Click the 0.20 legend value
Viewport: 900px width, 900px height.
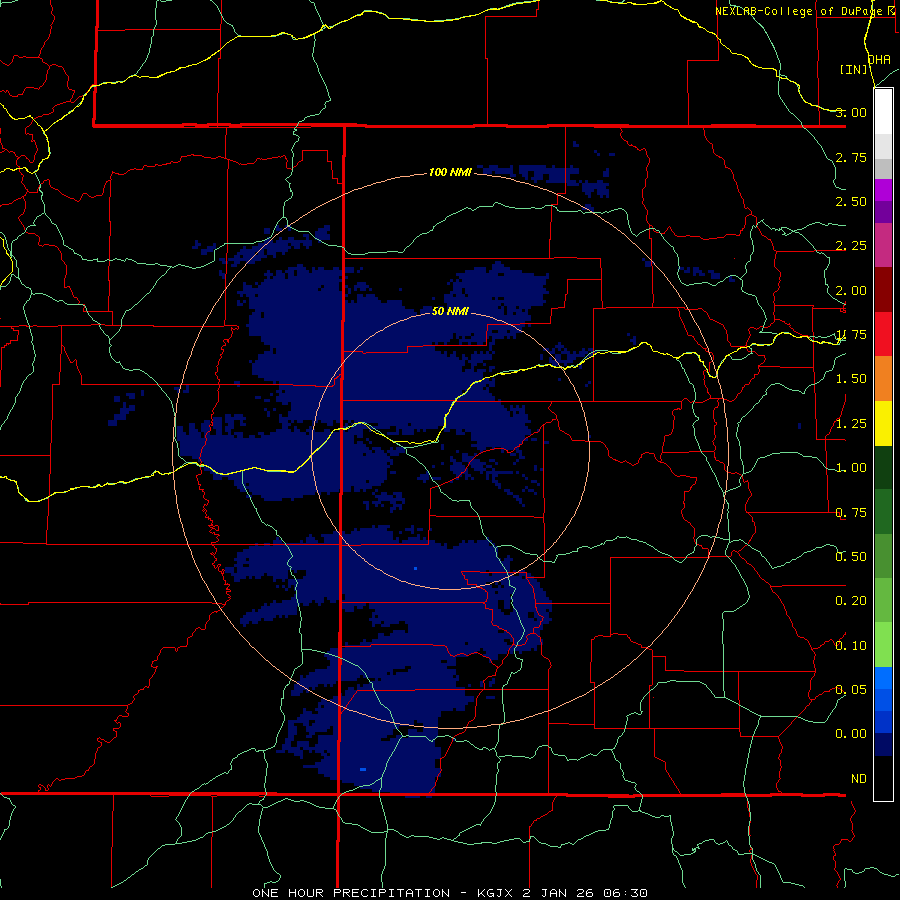point(851,601)
